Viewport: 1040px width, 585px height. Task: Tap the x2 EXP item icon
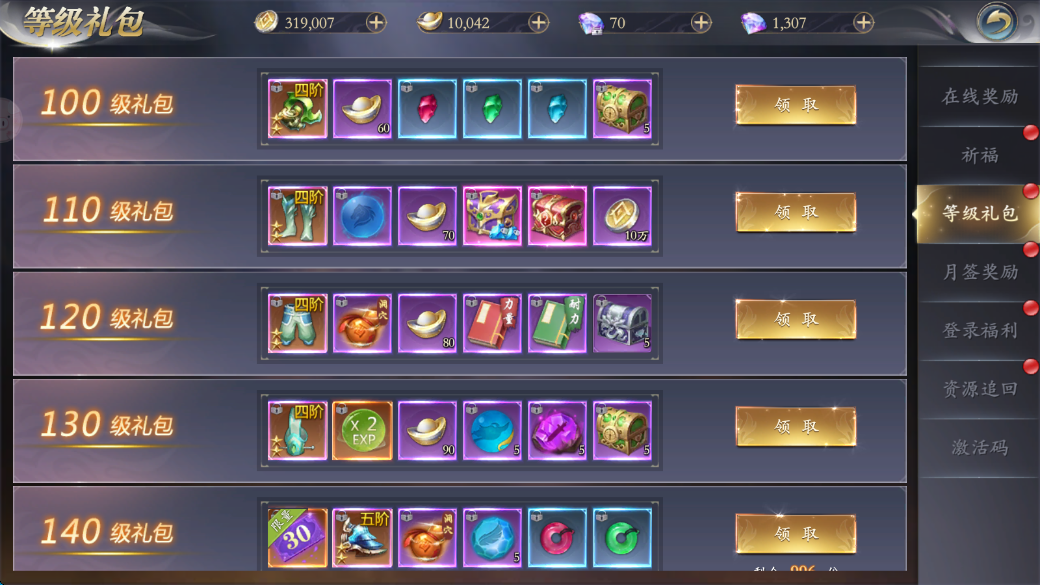point(362,430)
